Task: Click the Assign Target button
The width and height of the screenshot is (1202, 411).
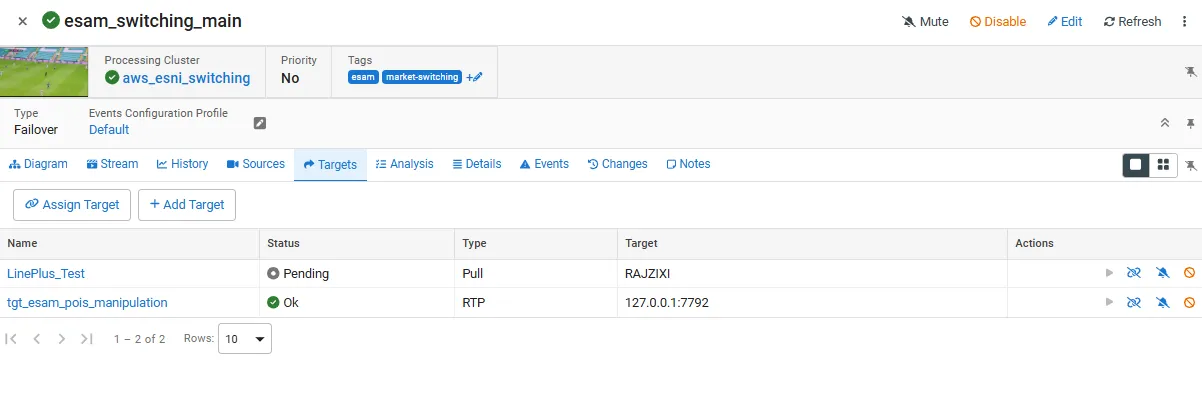Action: tap(72, 204)
